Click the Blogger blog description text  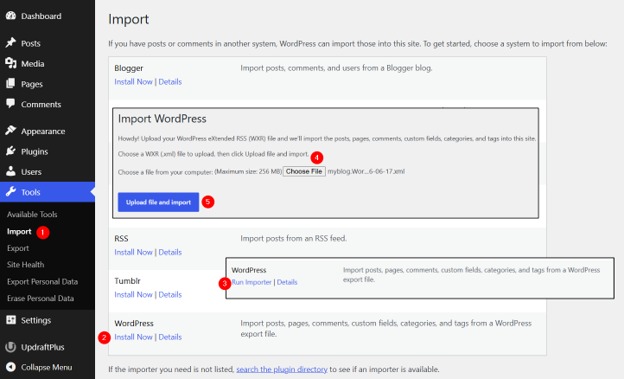tap(336, 68)
